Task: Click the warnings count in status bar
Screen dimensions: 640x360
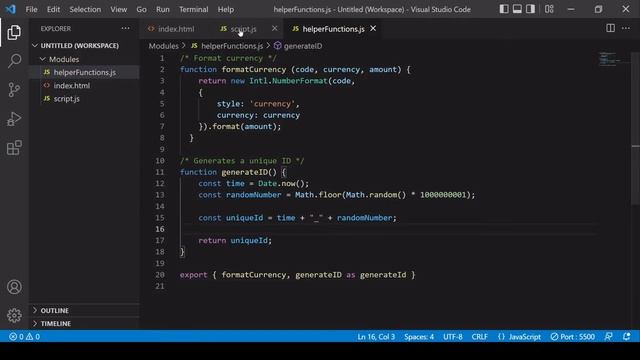Action: [33, 336]
